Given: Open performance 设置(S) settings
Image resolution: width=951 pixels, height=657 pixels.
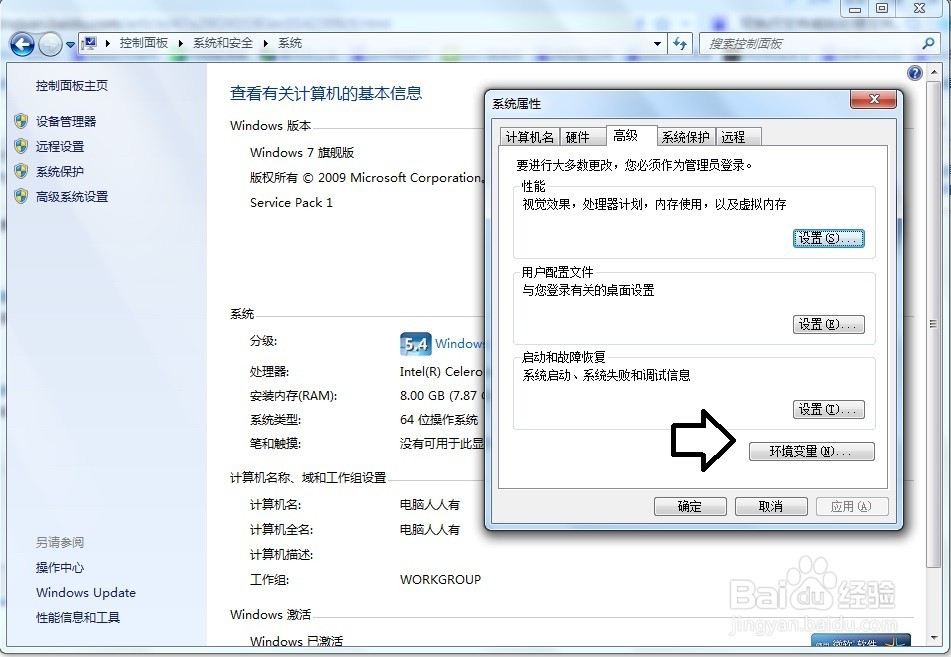Looking at the screenshot, I should tap(828, 238).
